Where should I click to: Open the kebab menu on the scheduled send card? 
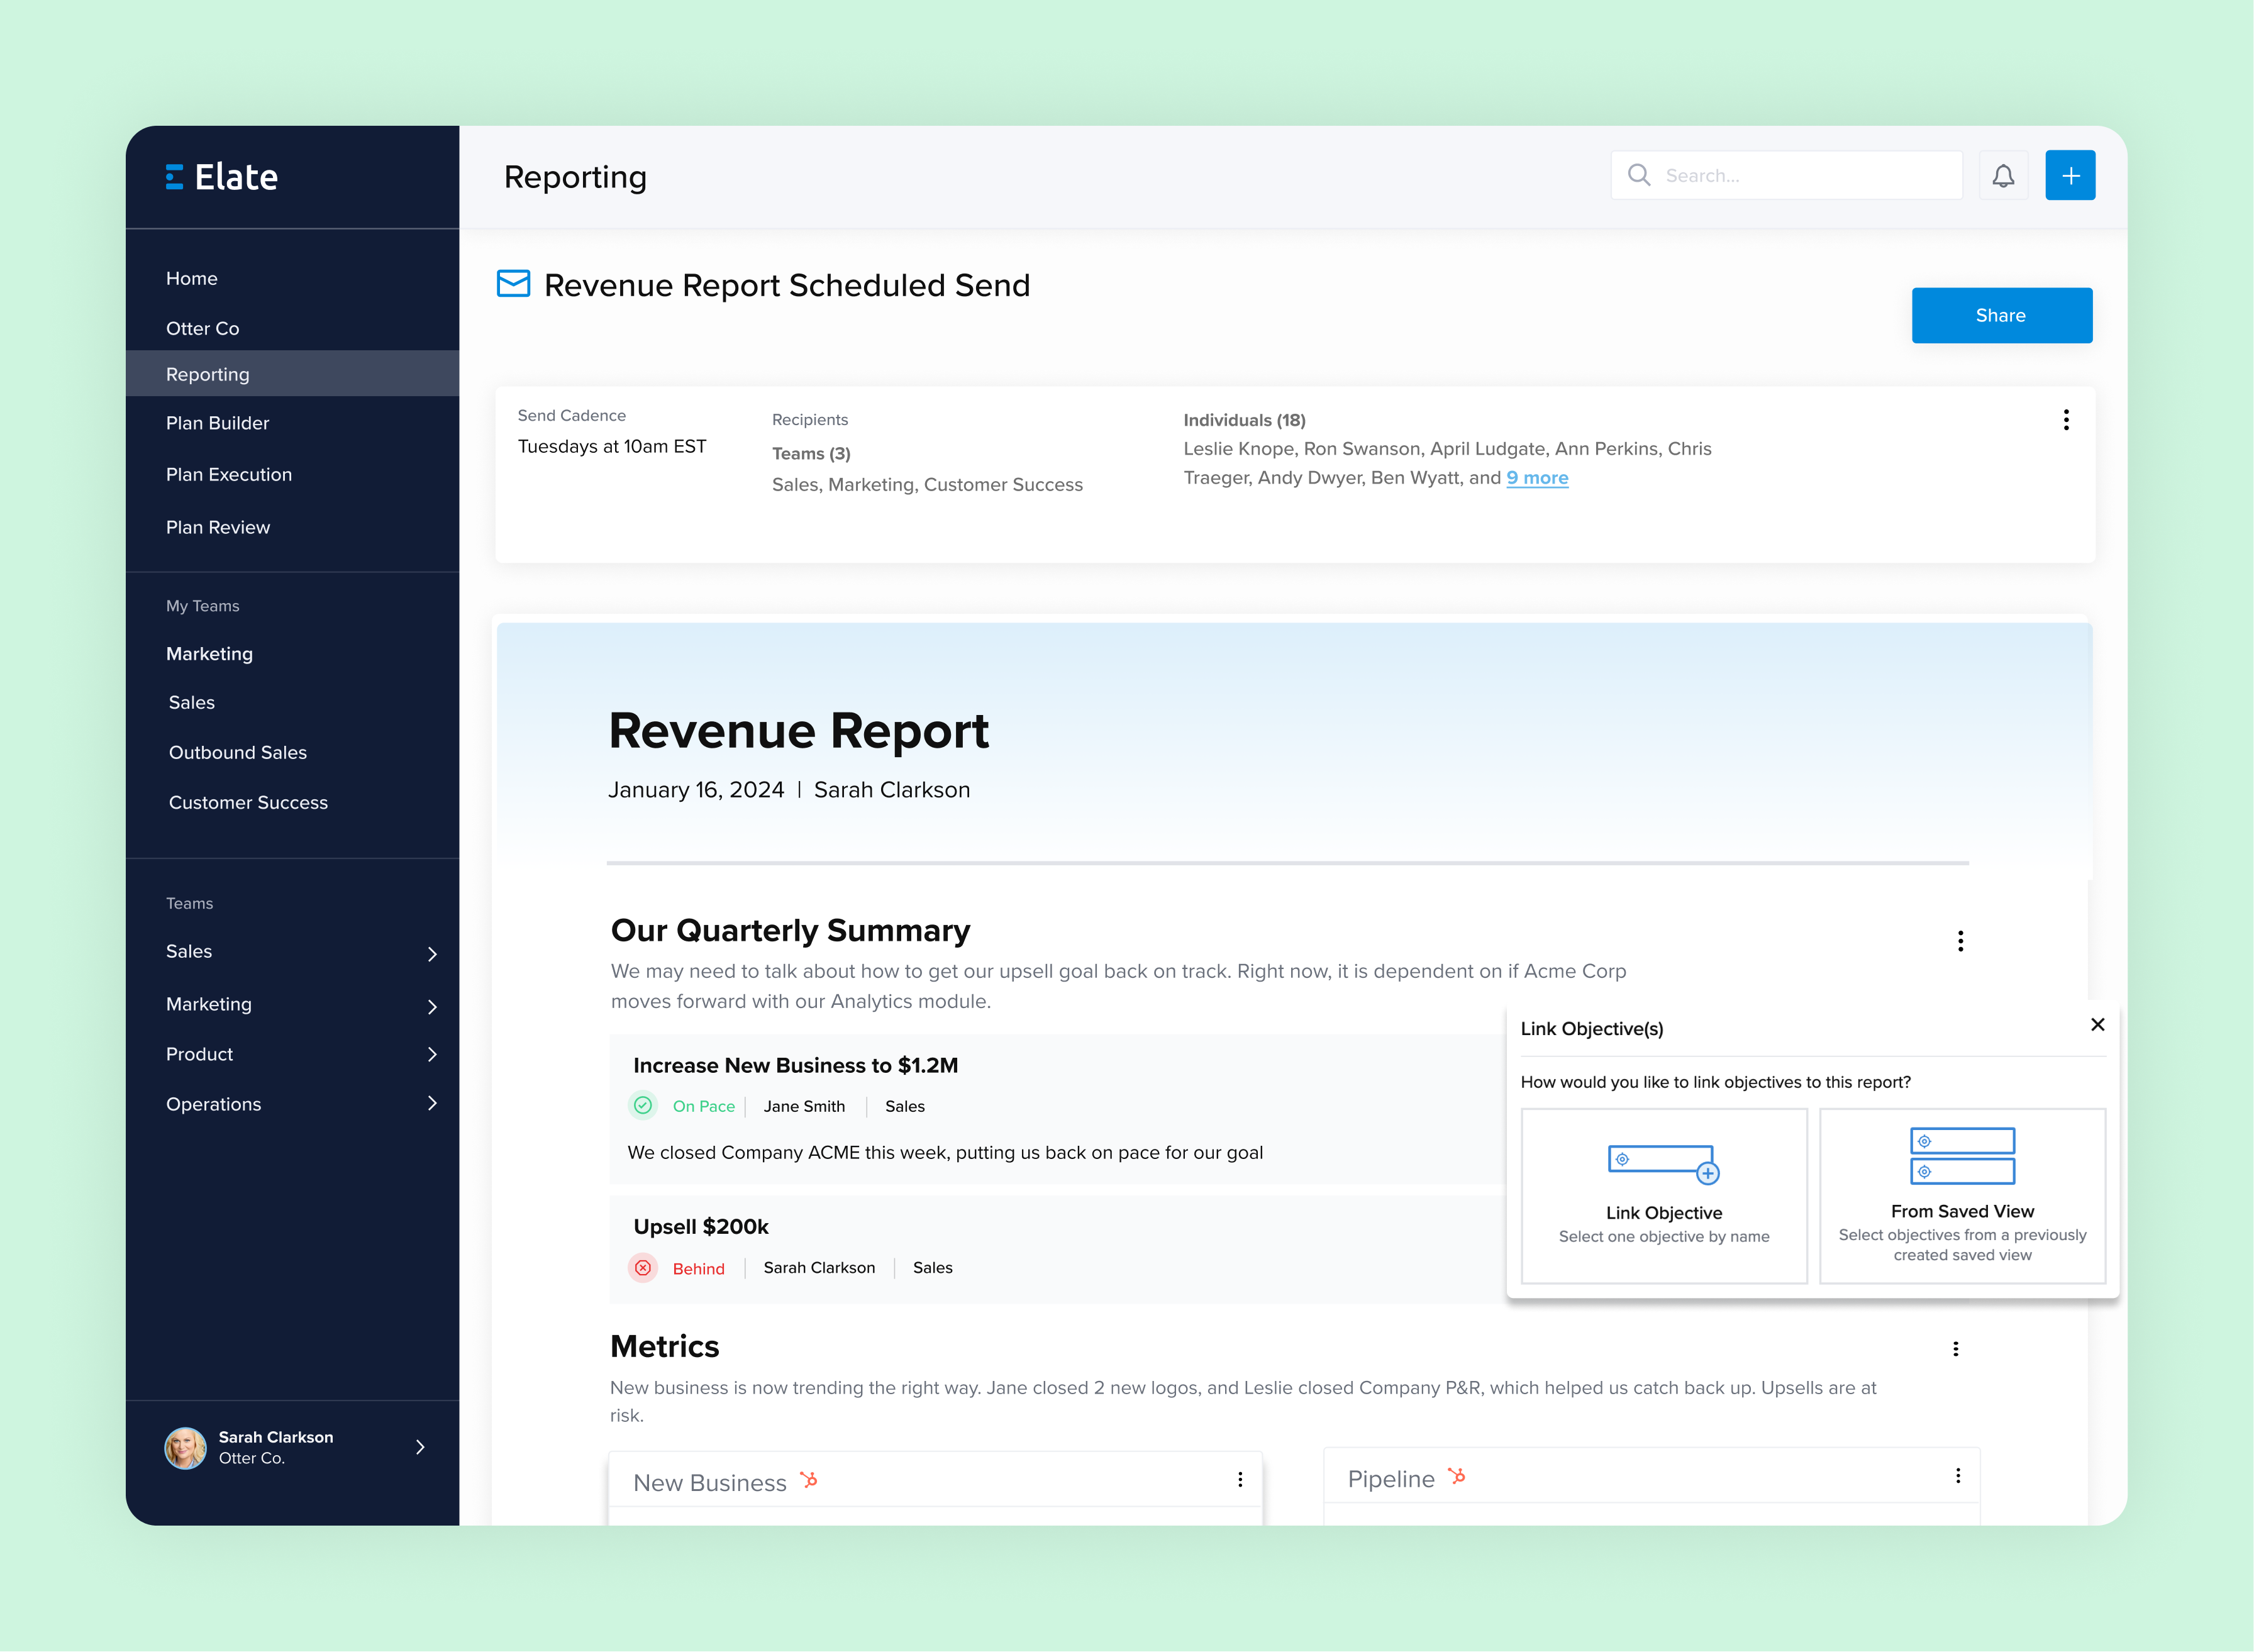(2066, 420)
